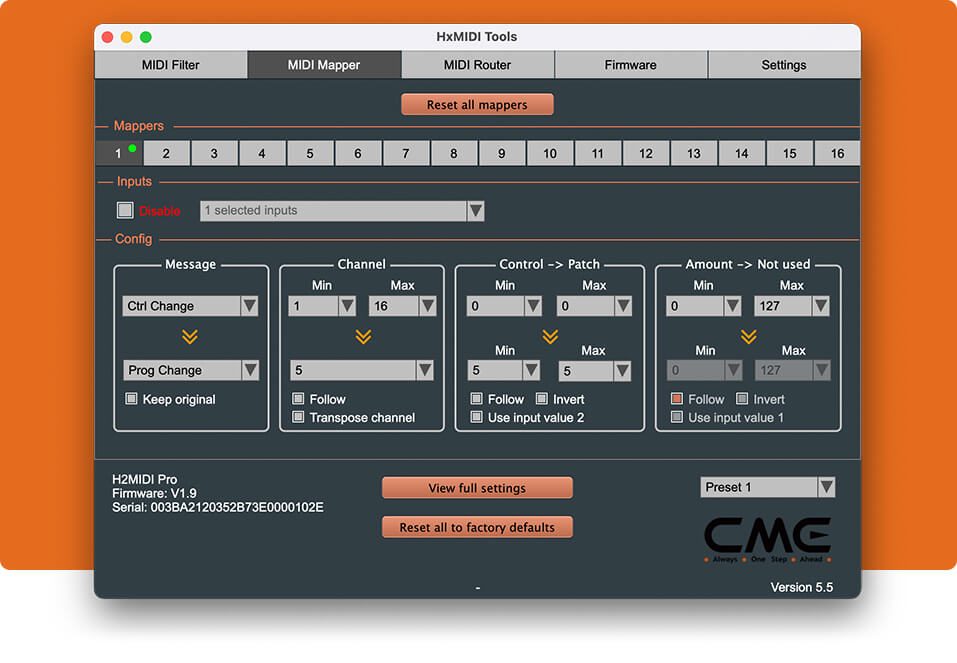This screenshot has width=957, height=663.
Task: Enable the Keep original checkbox
Action: point(131,399)
